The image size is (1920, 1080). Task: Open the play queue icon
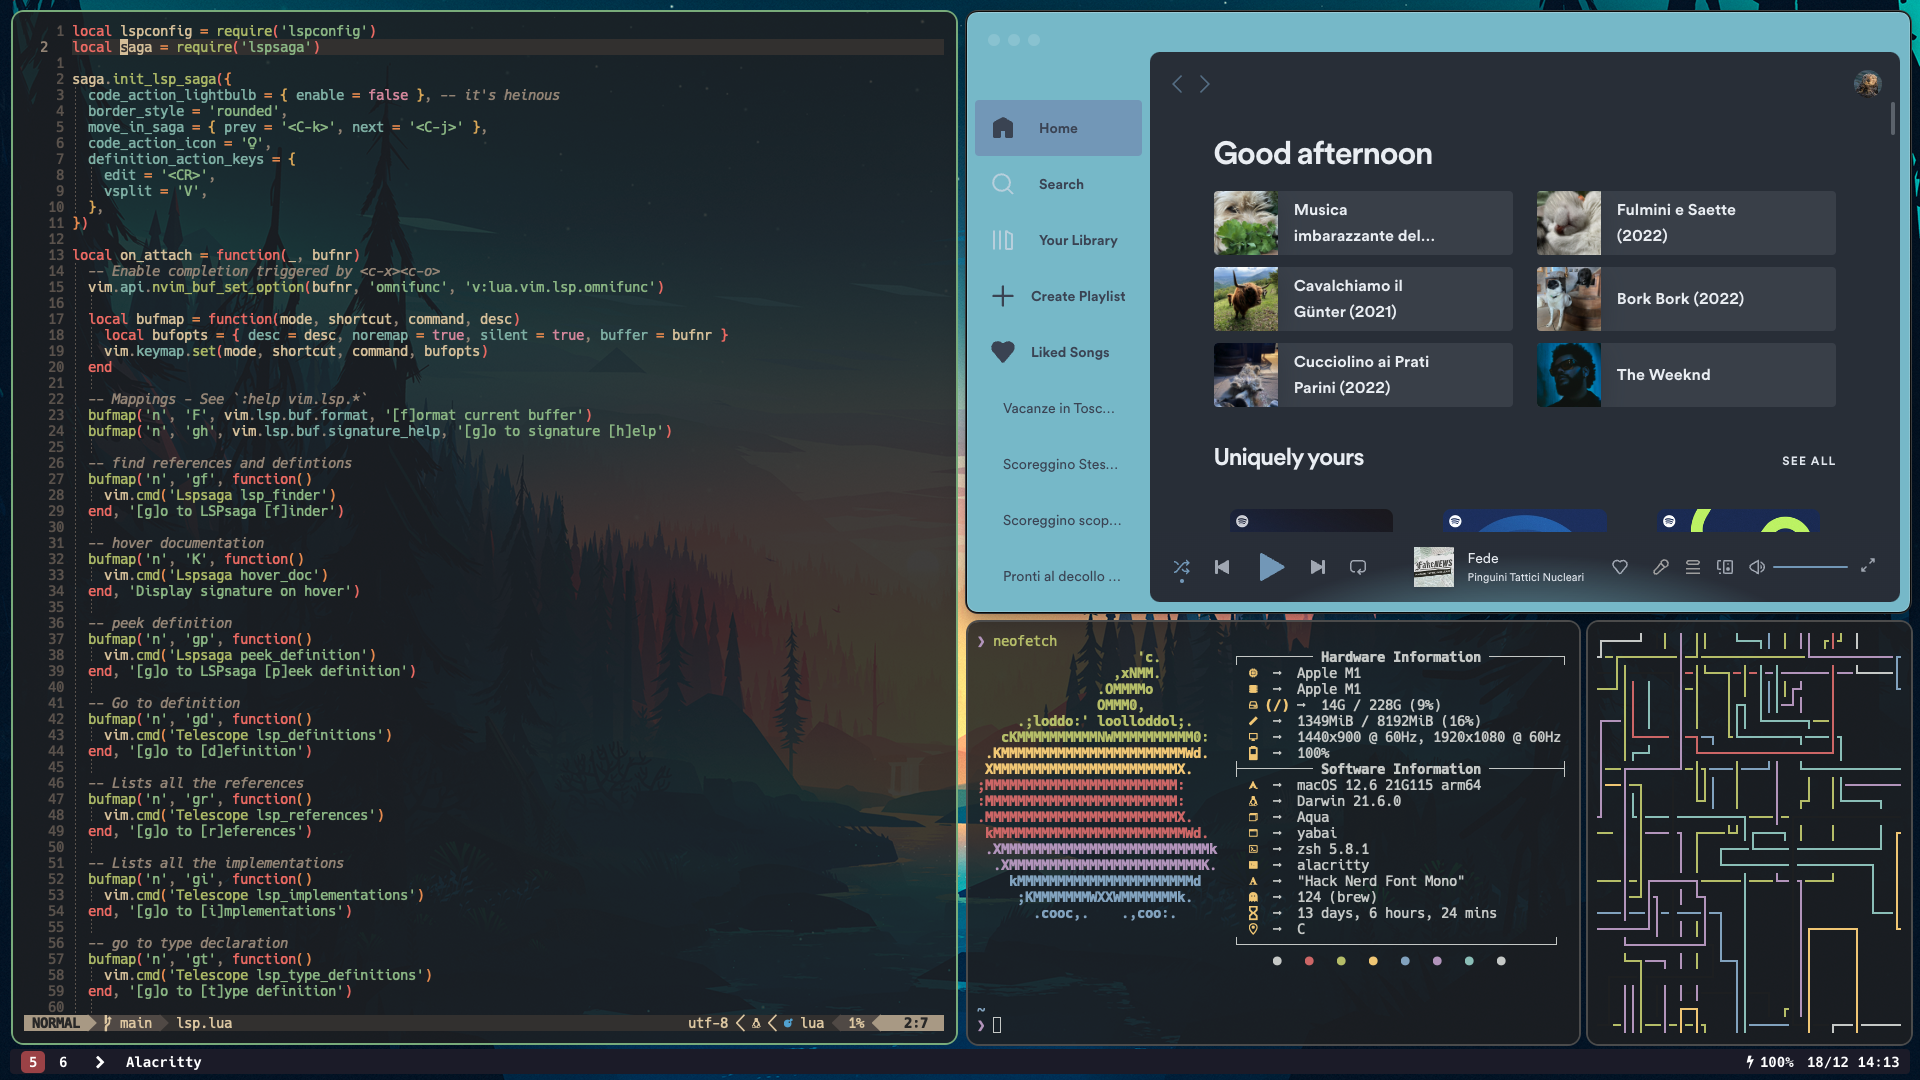(1692, 567)
